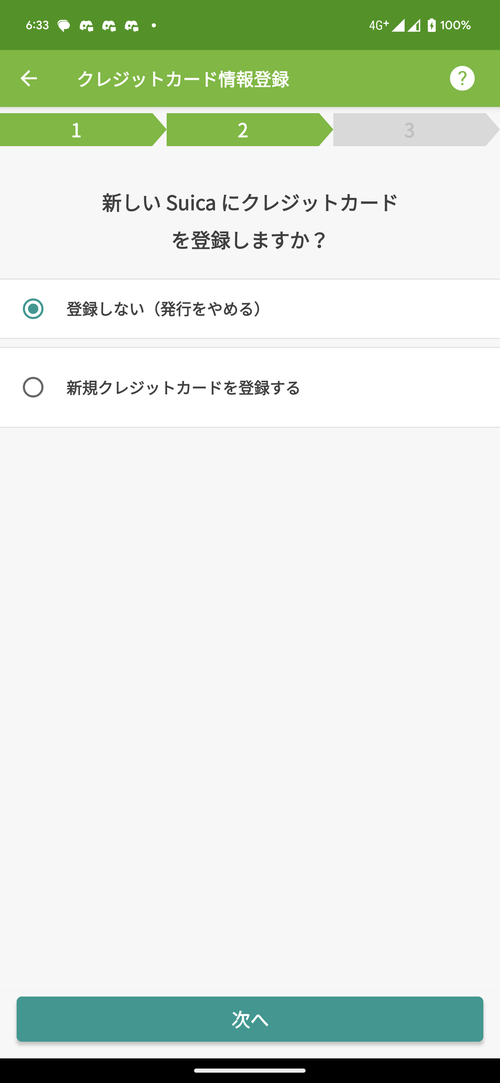Tap the cellular signal strength icon
The height and width of the screenshot is (1083, 500).
point(398,26)
